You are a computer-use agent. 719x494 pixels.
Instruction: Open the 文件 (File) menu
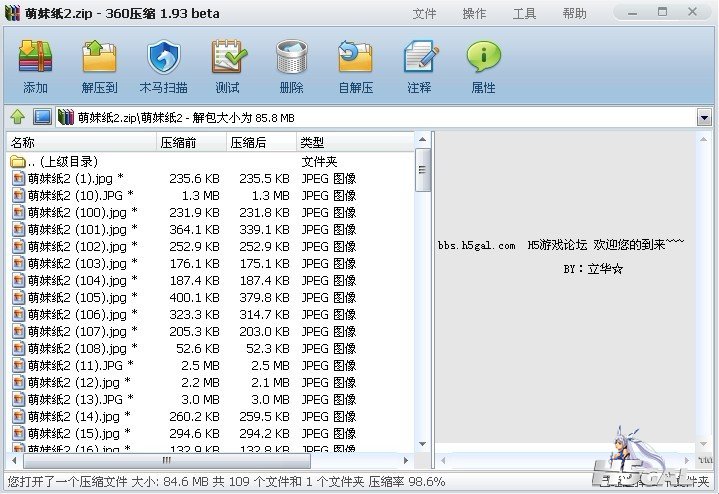[x=425, y=14]
